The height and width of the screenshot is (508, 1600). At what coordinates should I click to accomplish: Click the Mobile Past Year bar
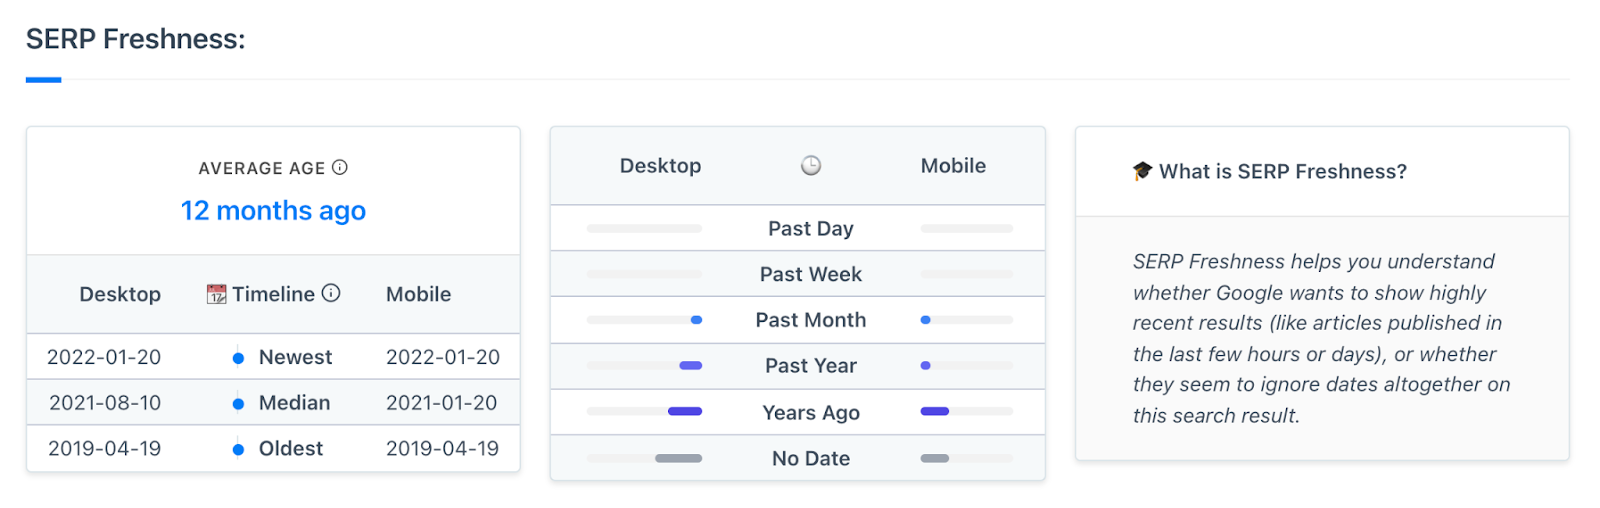(966, 366)
